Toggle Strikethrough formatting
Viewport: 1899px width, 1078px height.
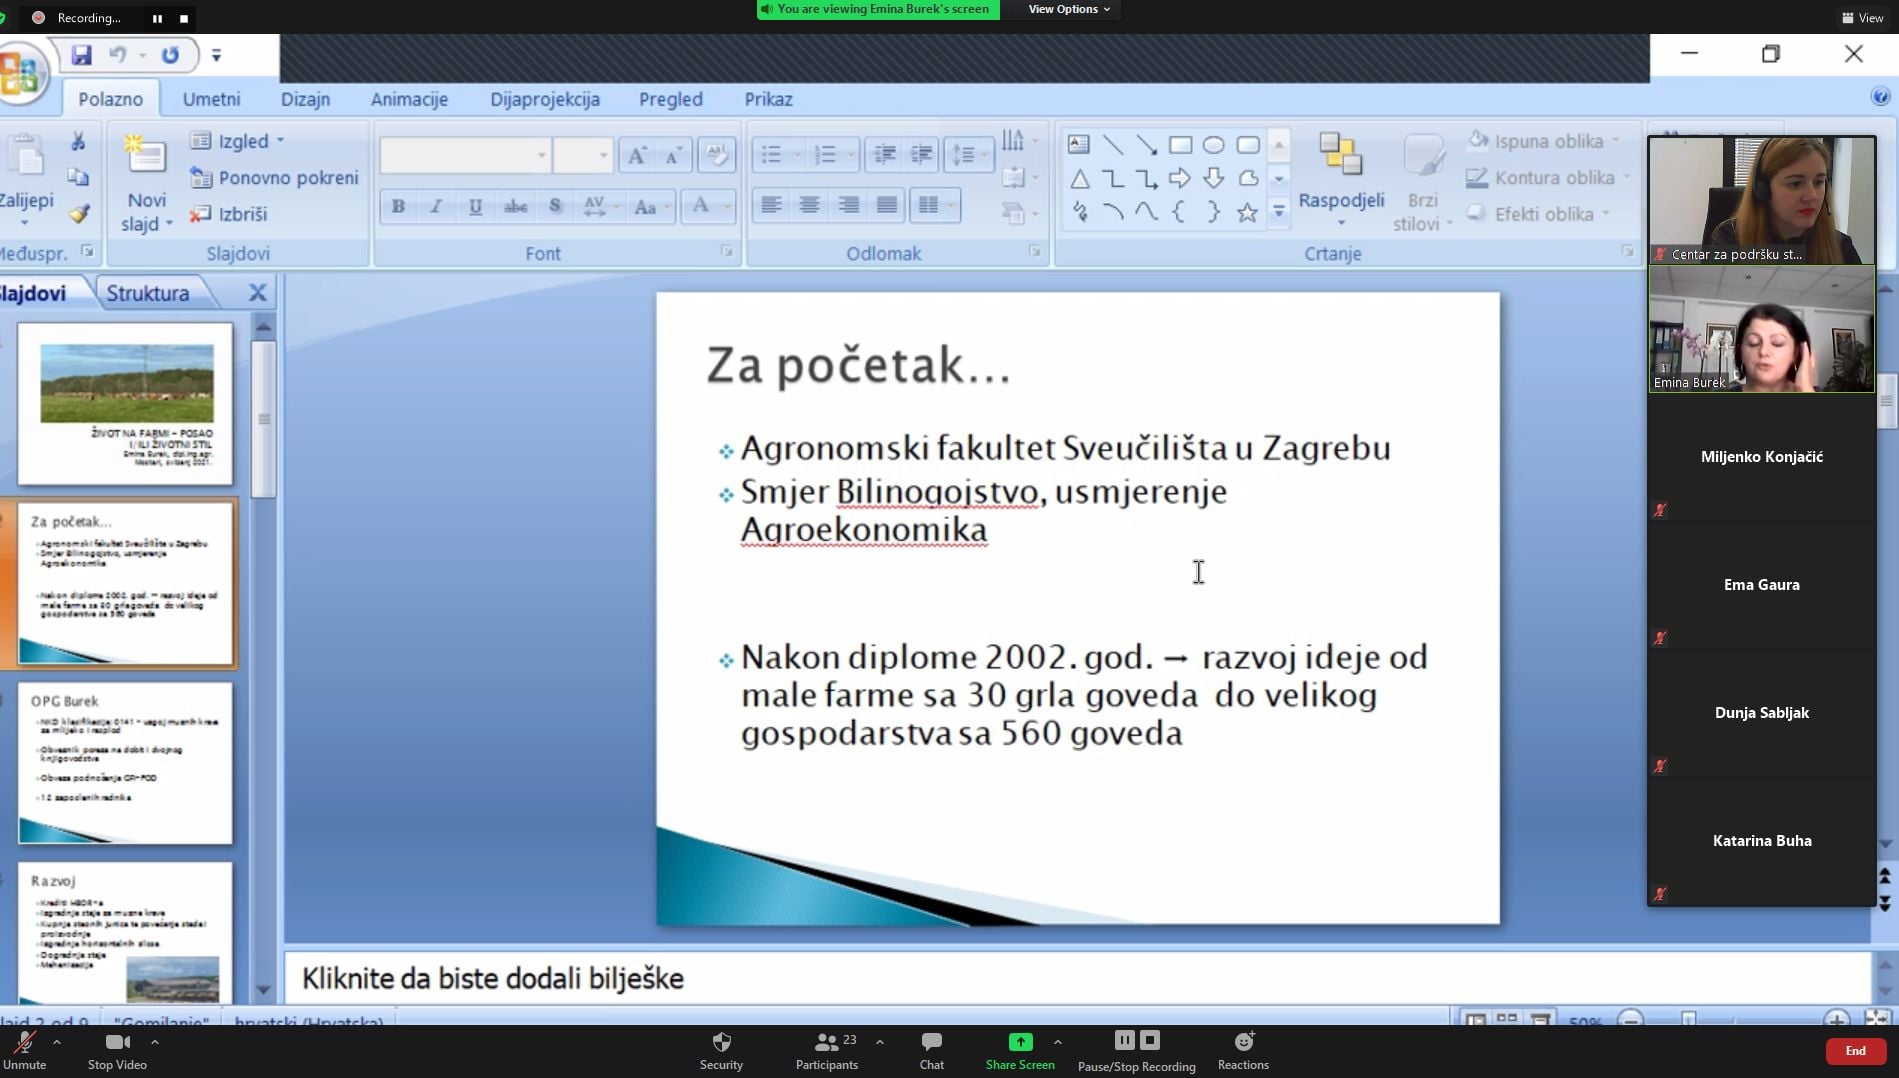pyautogui.click(x=515, y=206)
